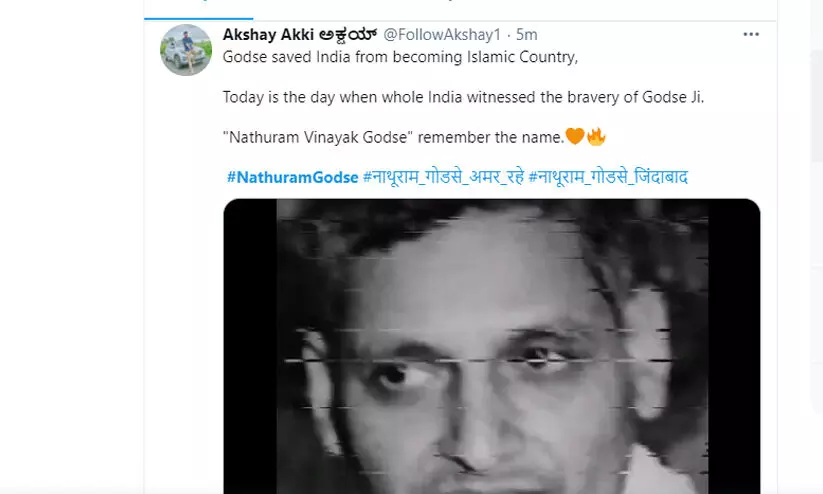Click the fire emoji after 'remember the name'
Screen dimensions: 823x494
[596, 136]
